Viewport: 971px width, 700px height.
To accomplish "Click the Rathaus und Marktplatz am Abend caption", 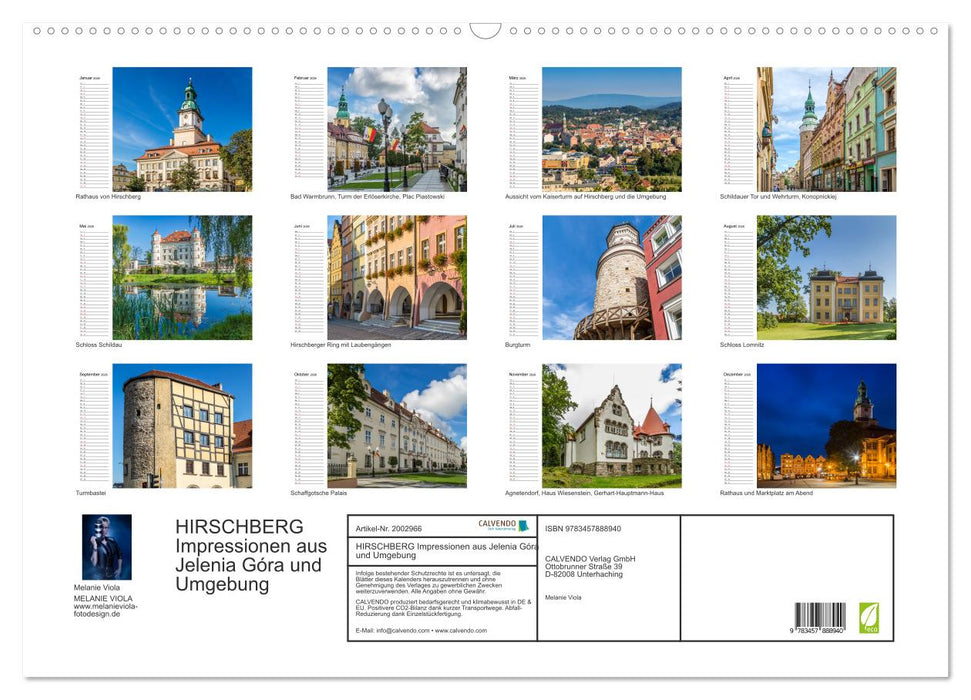I will (x=765, y=491).
